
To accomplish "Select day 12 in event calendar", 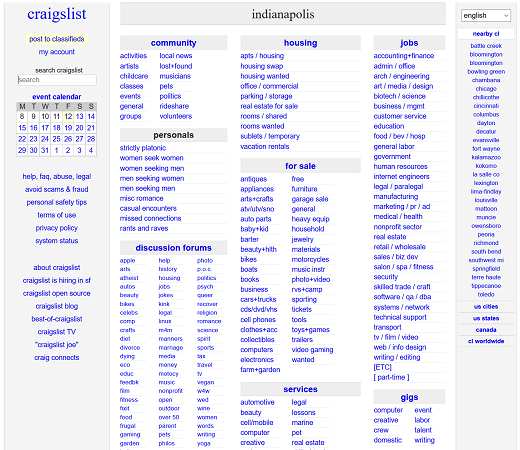I will 68,117.
